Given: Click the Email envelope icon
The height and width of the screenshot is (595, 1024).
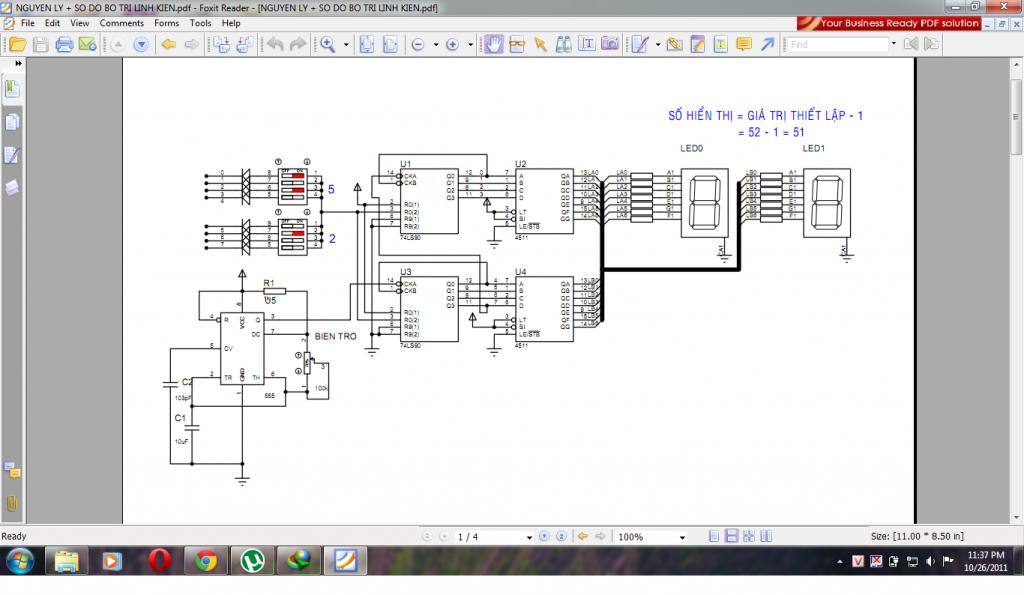Looking at the screenshot, I should pyautogui.click(x=87, y=44).
